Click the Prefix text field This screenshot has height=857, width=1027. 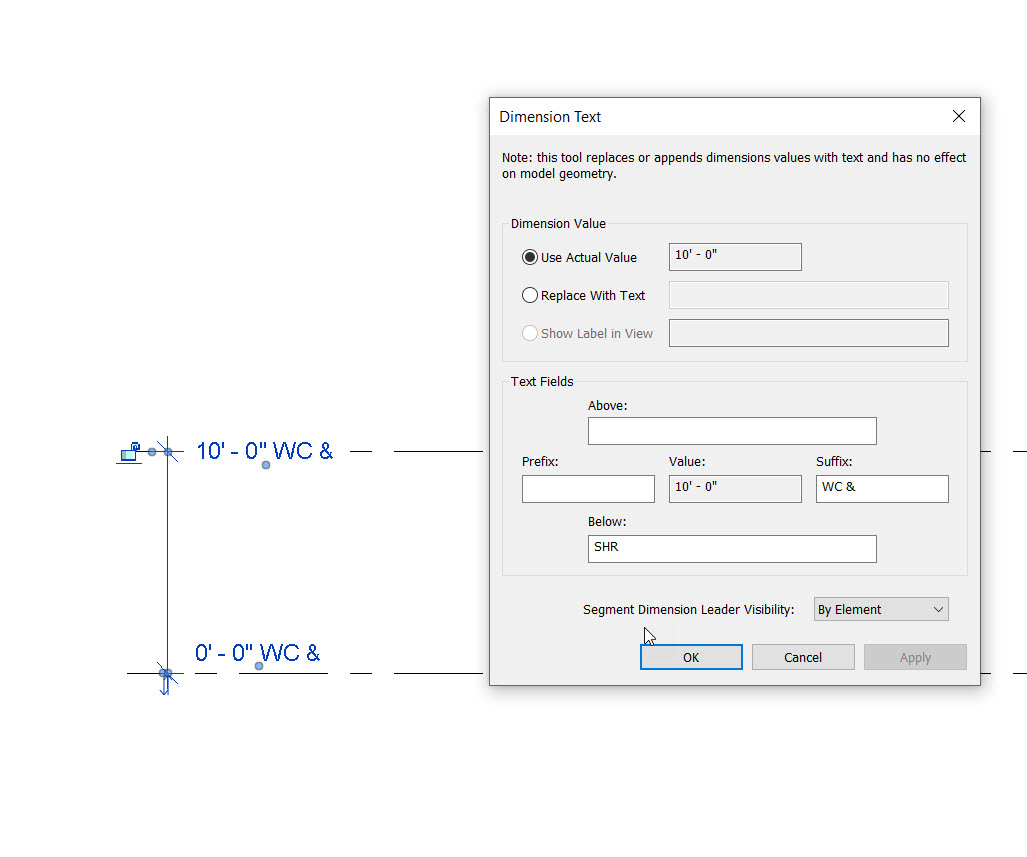tap(588, 488)
